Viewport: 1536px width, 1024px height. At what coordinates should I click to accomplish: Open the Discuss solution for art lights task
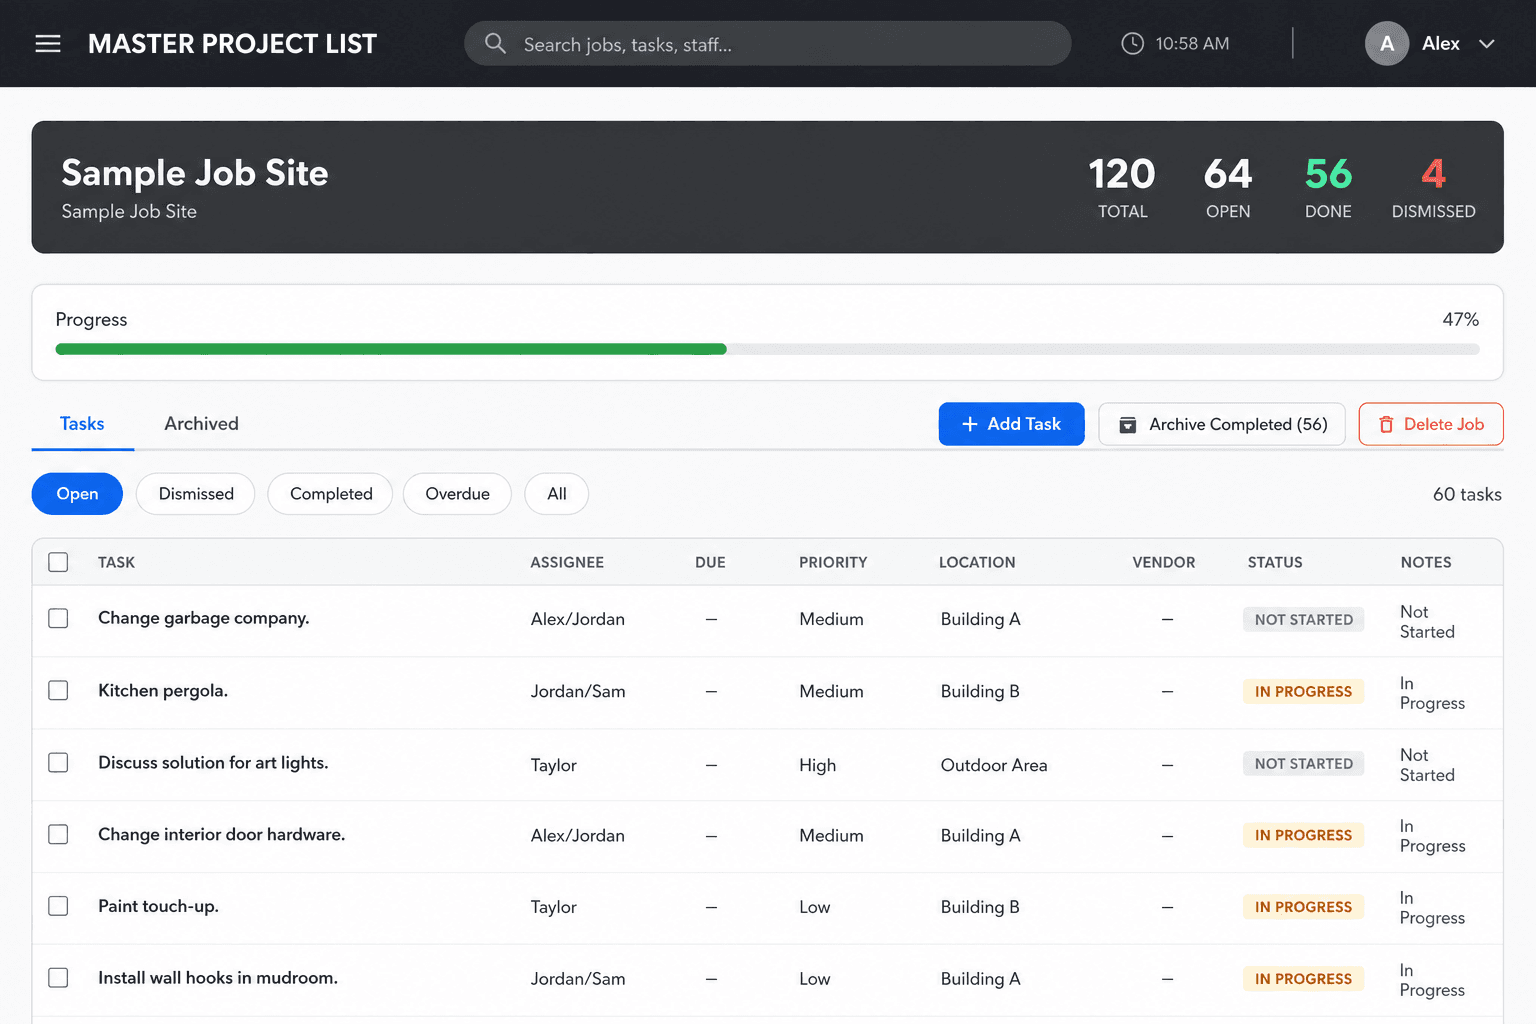click(213, 762)
